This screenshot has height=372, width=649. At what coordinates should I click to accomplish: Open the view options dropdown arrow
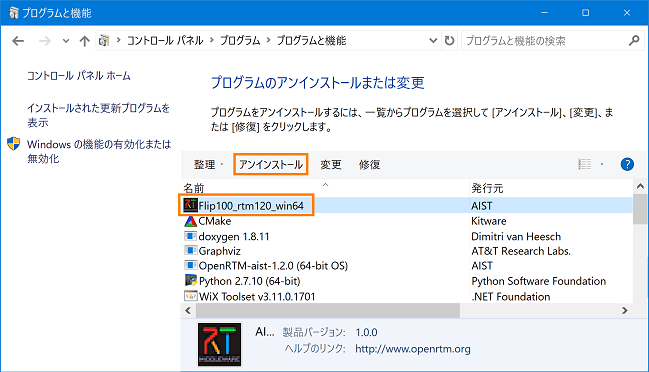click(x=602, y=165)
